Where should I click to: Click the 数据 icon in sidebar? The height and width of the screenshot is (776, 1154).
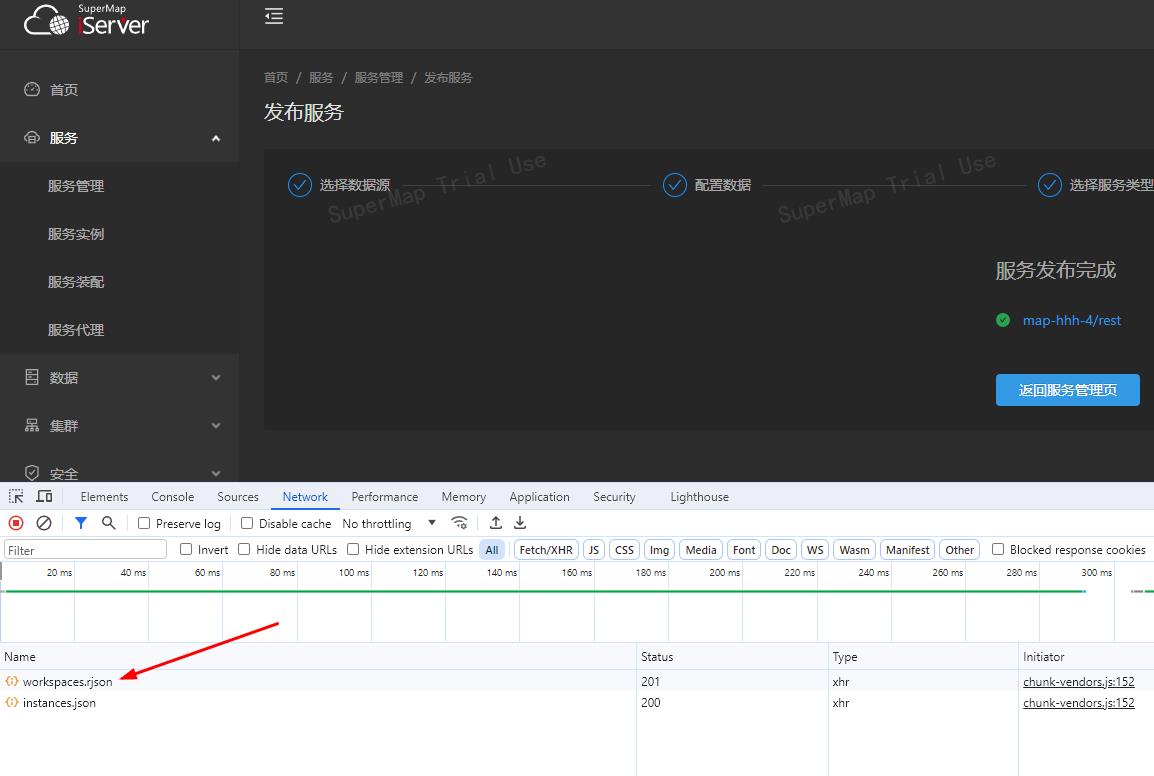(32, 377)
